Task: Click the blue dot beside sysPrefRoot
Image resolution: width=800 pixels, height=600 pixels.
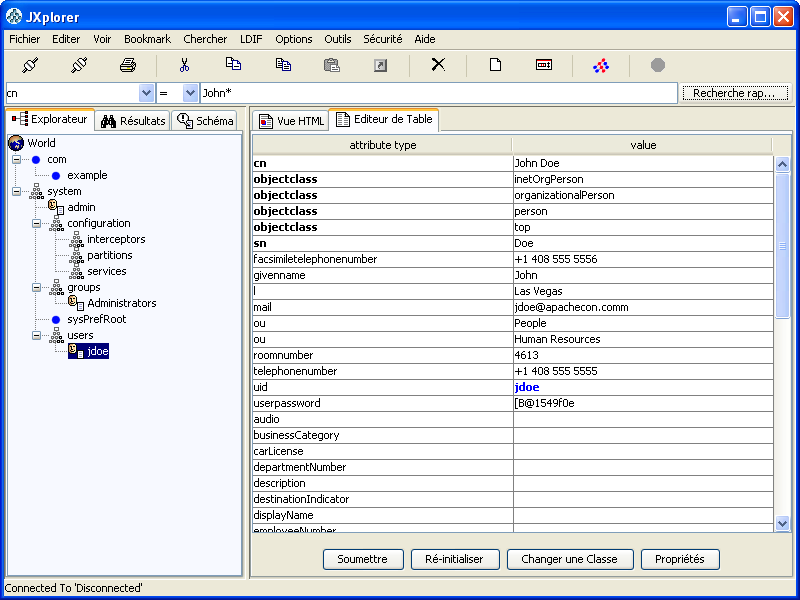Action: coord(56,319)
